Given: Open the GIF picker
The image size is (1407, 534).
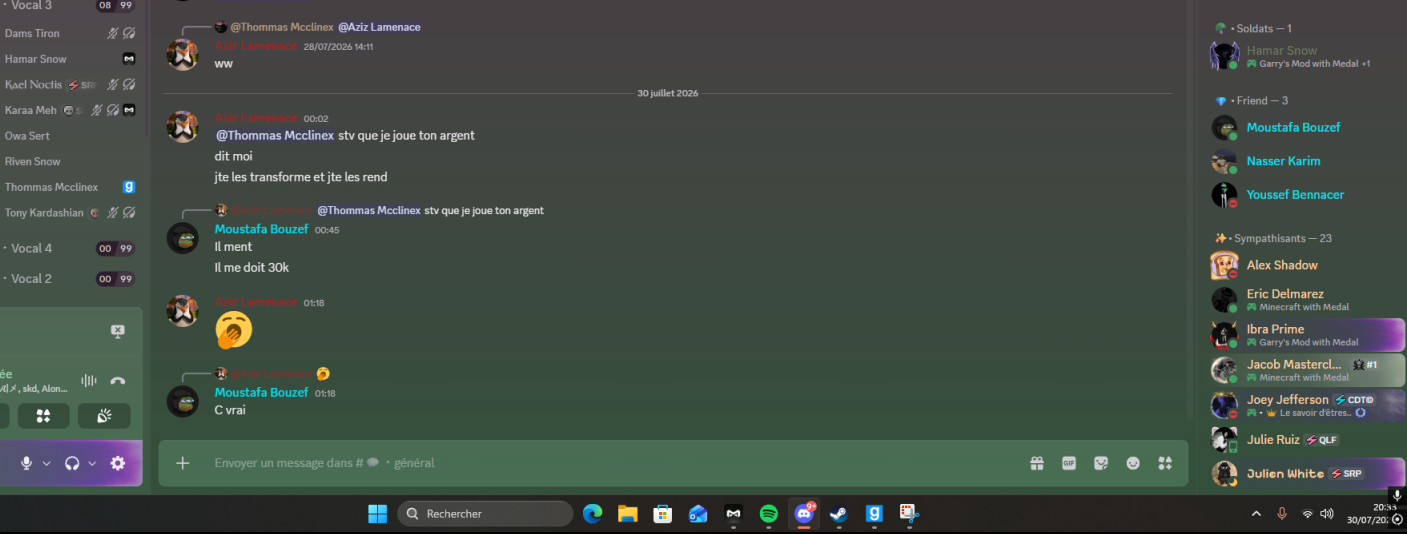Looking at the screenshot, I should 1069,463.
